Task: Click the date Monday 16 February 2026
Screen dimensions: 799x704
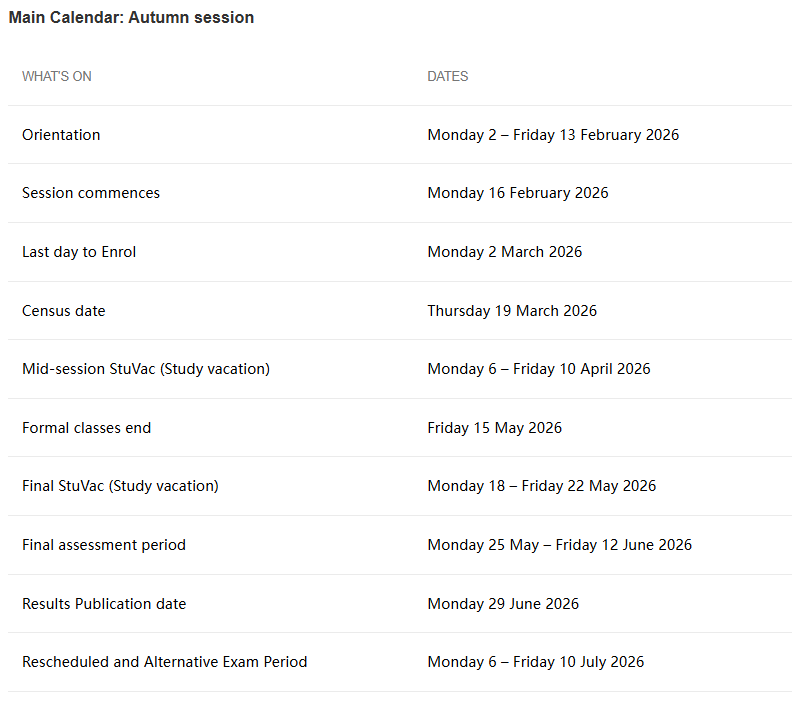Action: [518, 193]
